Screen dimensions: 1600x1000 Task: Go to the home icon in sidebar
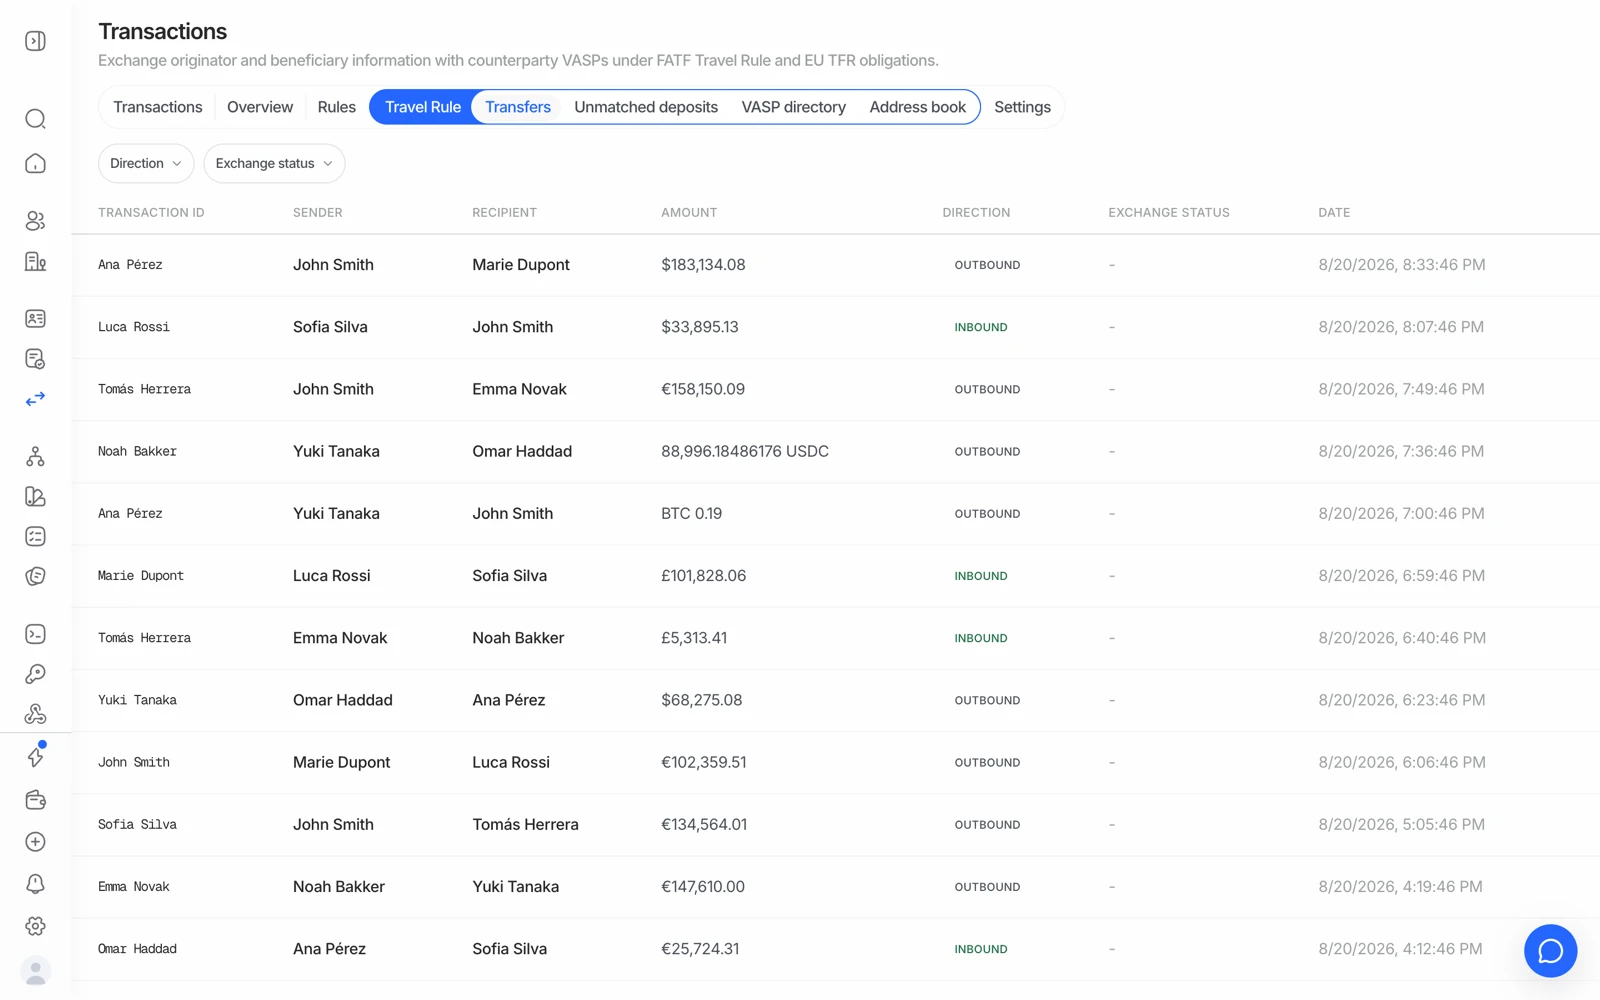(35, 163)
